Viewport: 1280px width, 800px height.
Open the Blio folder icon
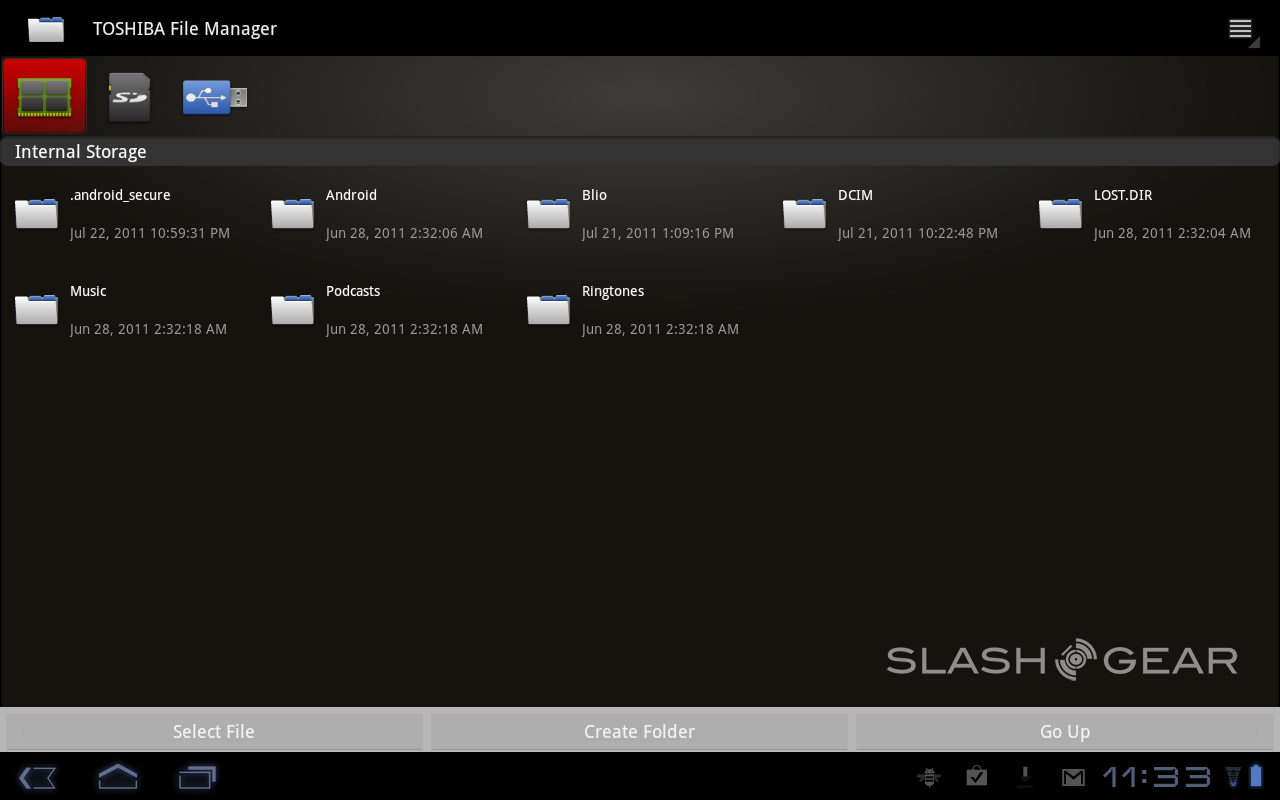pyautogui.click(x=548, y=213)
